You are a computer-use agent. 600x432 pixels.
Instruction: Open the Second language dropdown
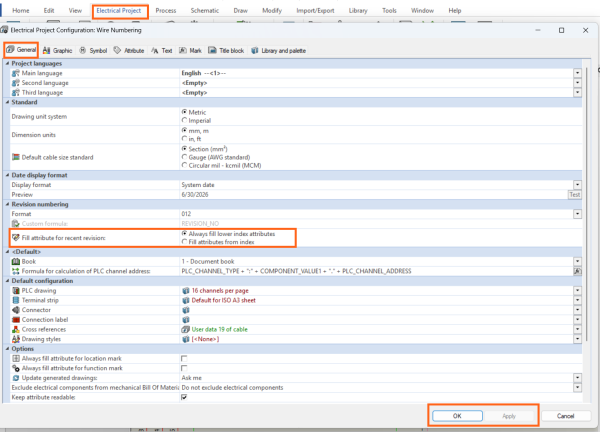pos(577,83)
